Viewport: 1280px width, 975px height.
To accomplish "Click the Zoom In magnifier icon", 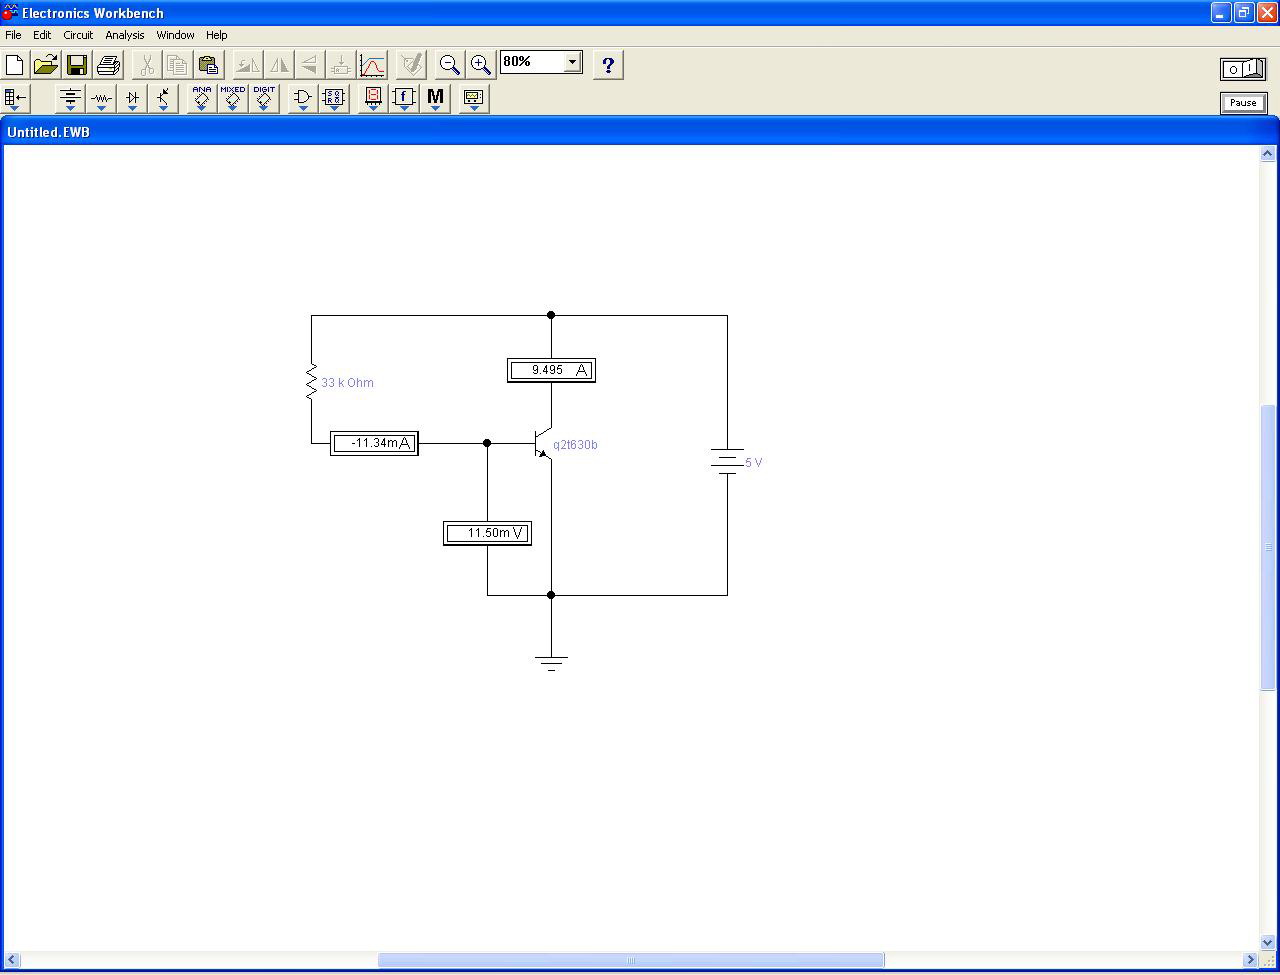I will click(481, 66).
